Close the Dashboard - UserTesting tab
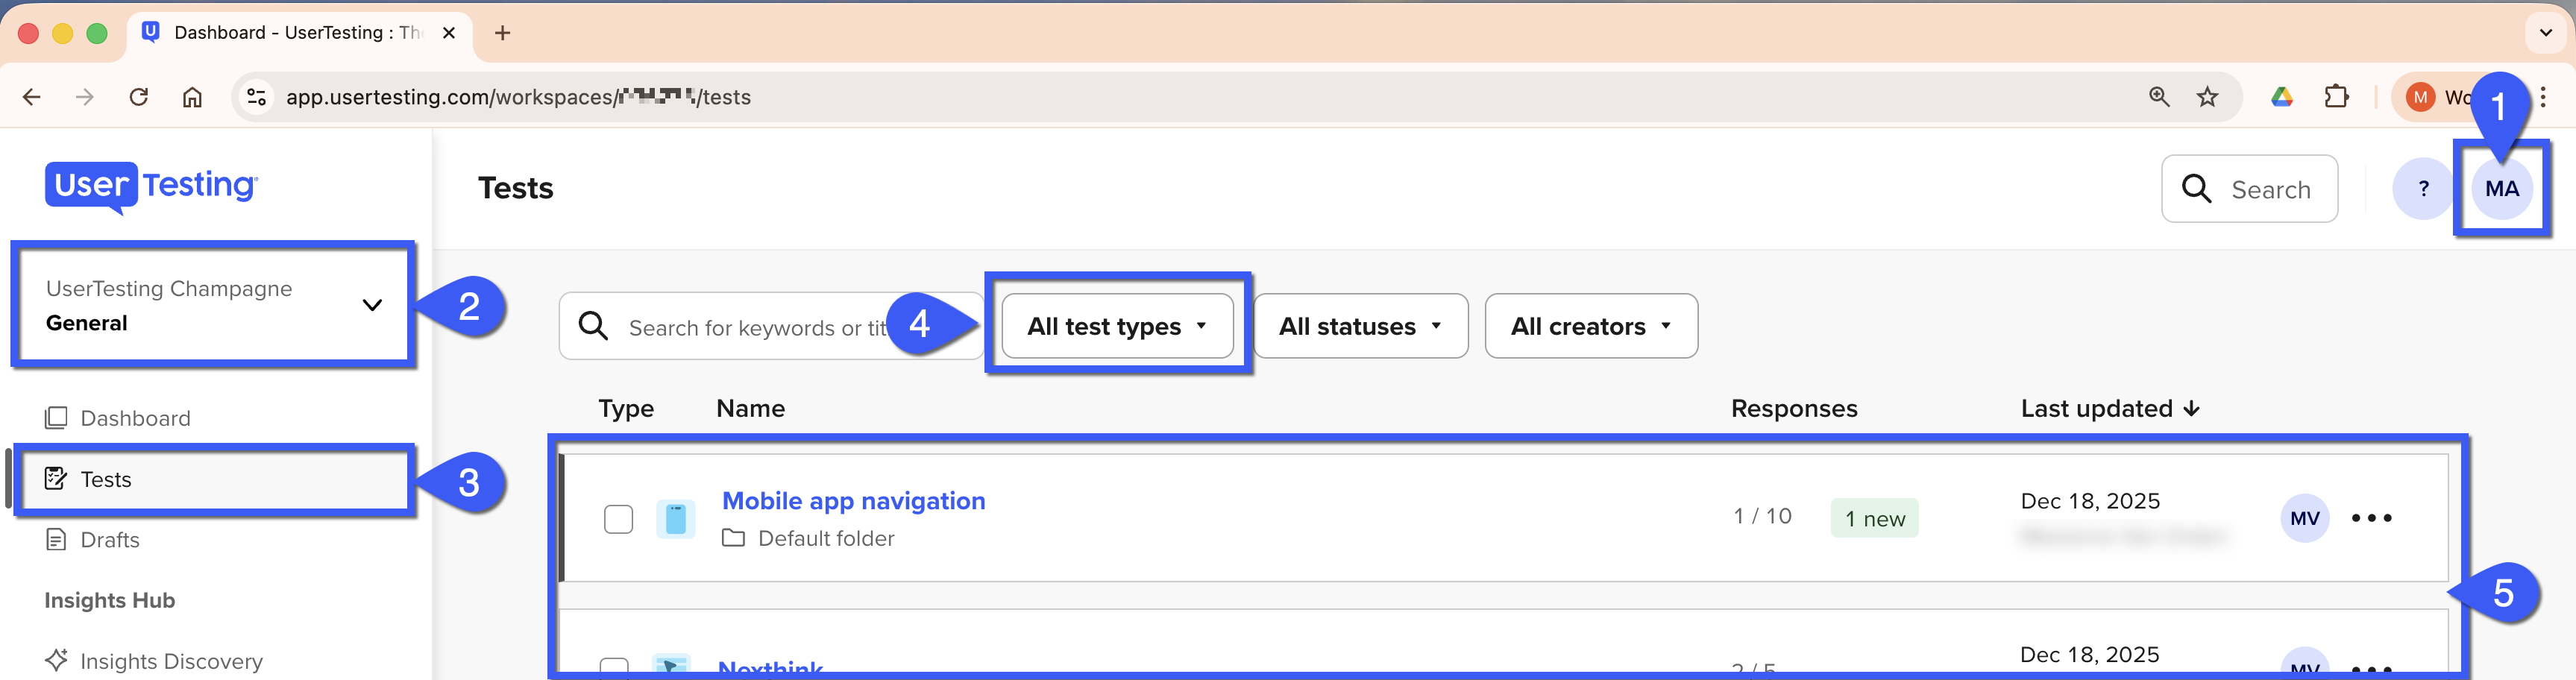Screen dimensions: 2576x680 click(x=449, y=33)
